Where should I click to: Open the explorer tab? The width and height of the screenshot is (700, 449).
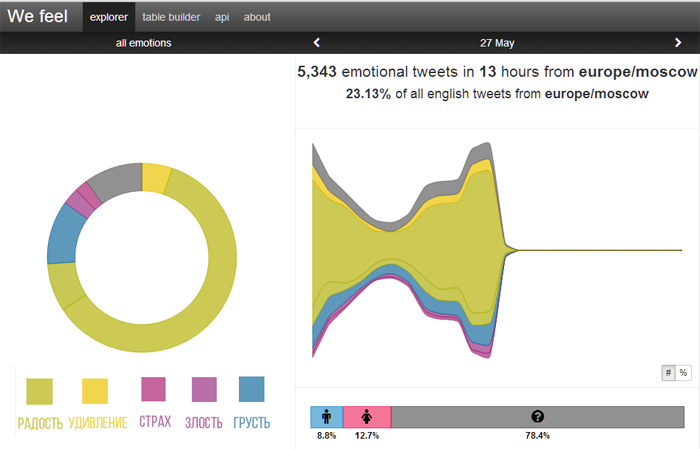click(107, 17)
